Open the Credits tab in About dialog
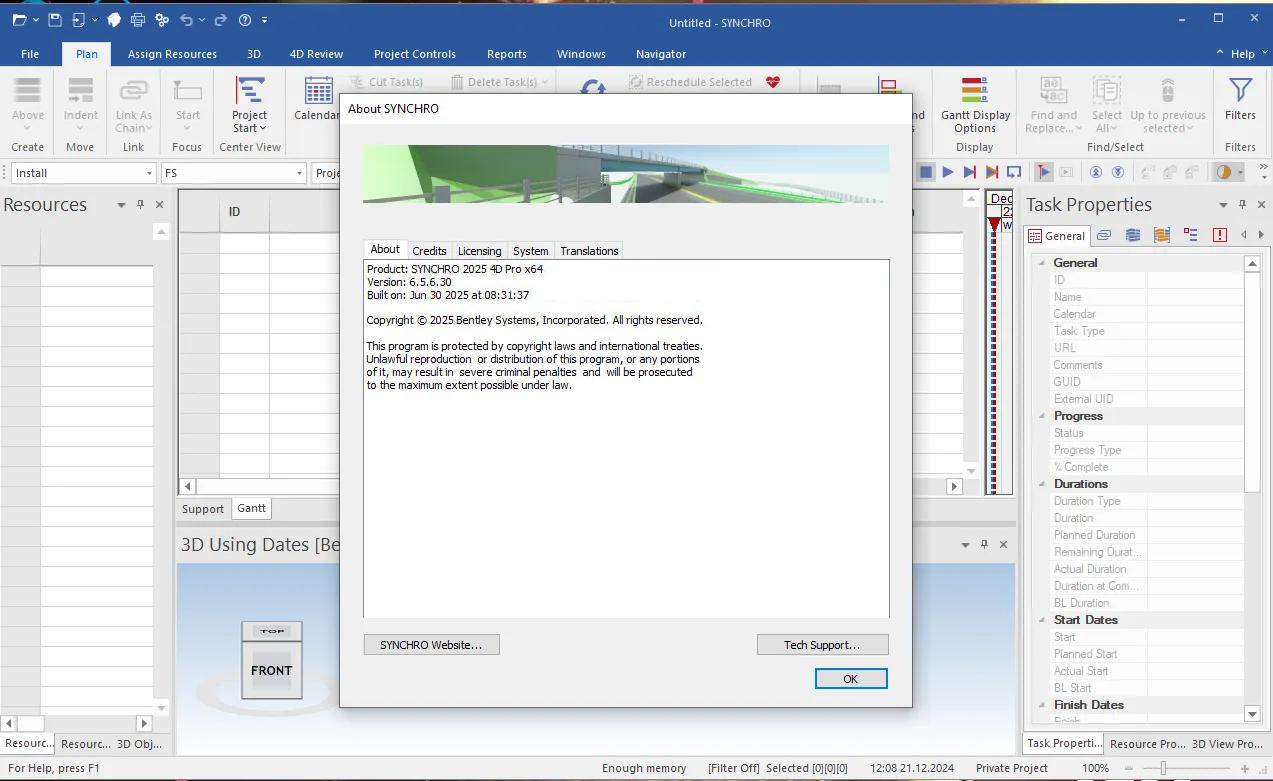Image resolution: width=1273 pixels, height=781 pixels. click(429, 251)
